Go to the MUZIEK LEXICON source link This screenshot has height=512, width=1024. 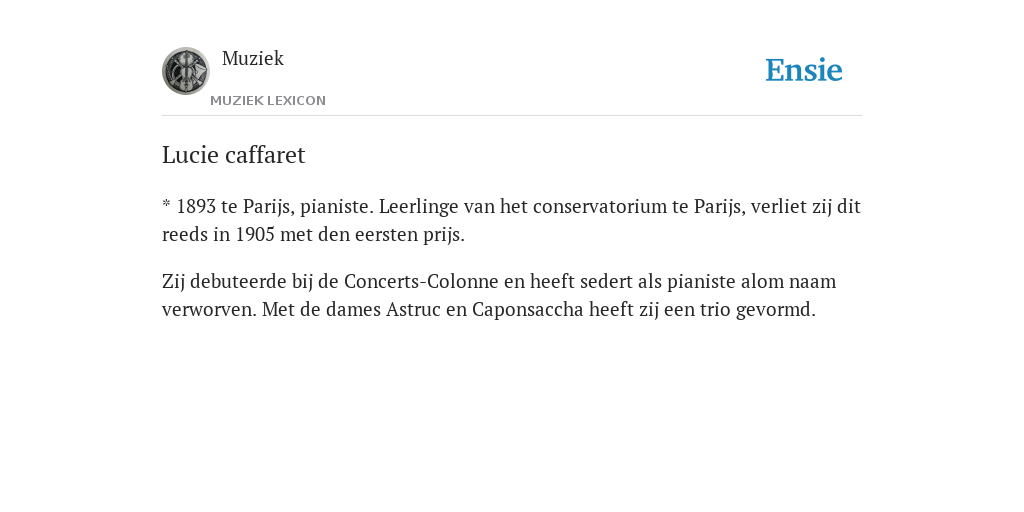(x=268, y=101)
